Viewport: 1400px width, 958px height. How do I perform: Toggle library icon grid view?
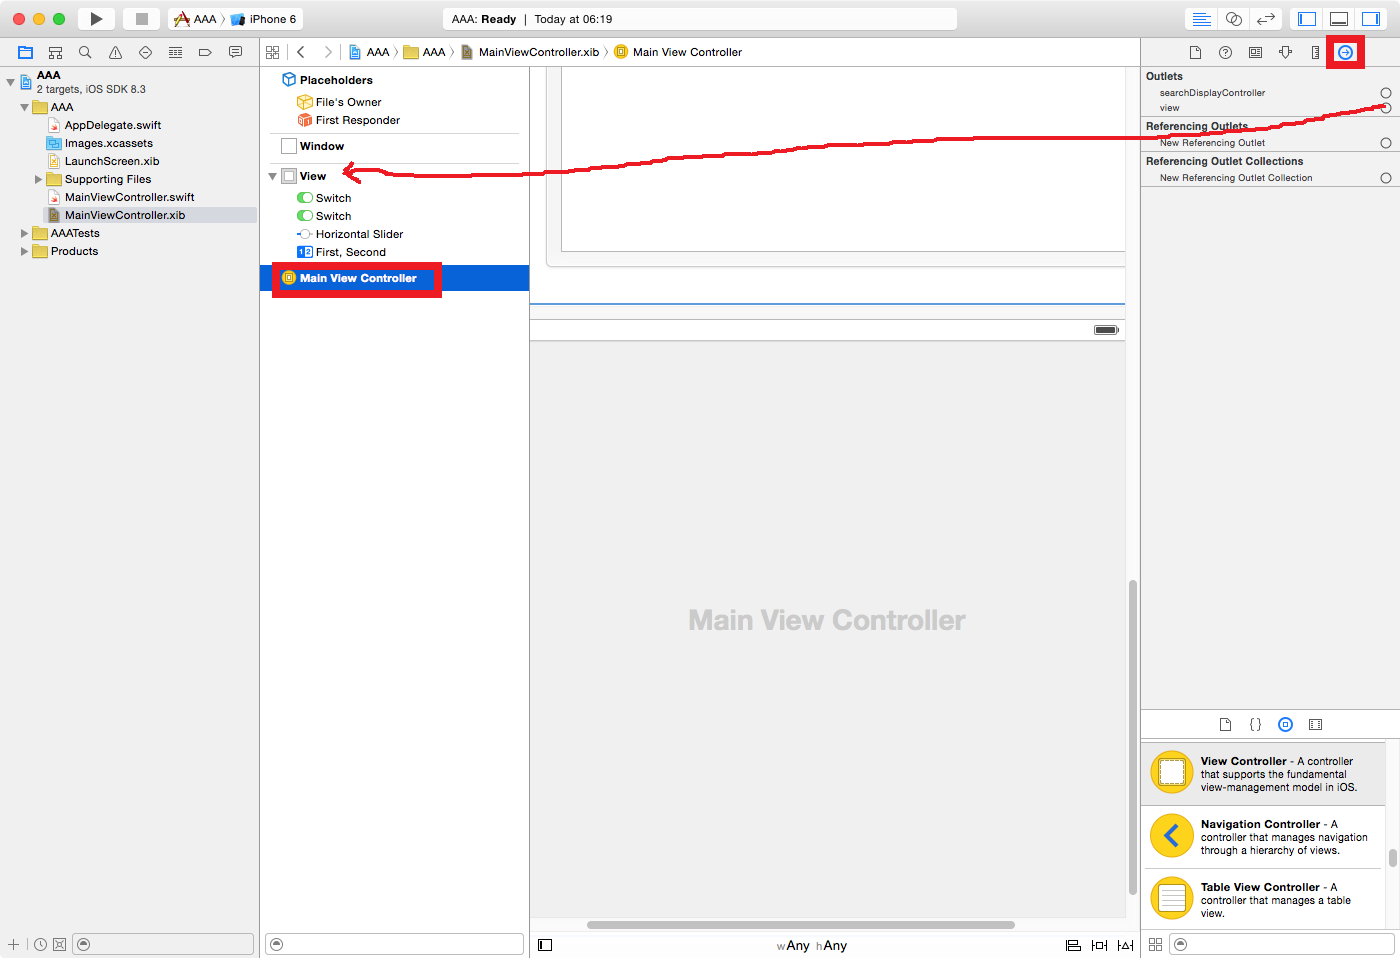coord(1155,944)
